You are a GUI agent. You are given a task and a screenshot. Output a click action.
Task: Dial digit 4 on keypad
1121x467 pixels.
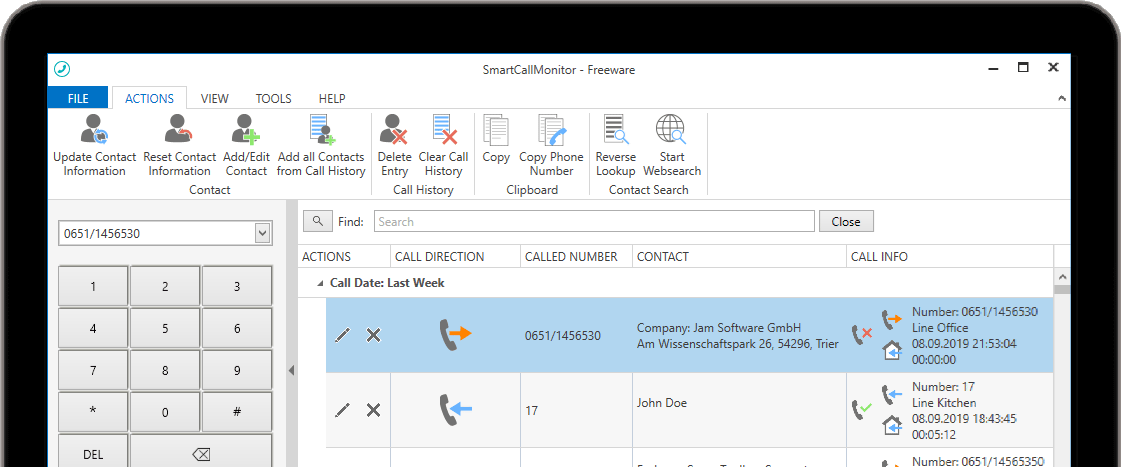click(93, 328)
